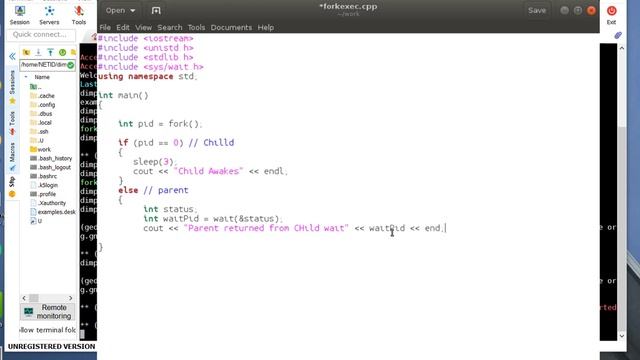The image size is (640, 360).
Task: Toggle the tree expander beside the Name header
Action: [x=26, y=77]
